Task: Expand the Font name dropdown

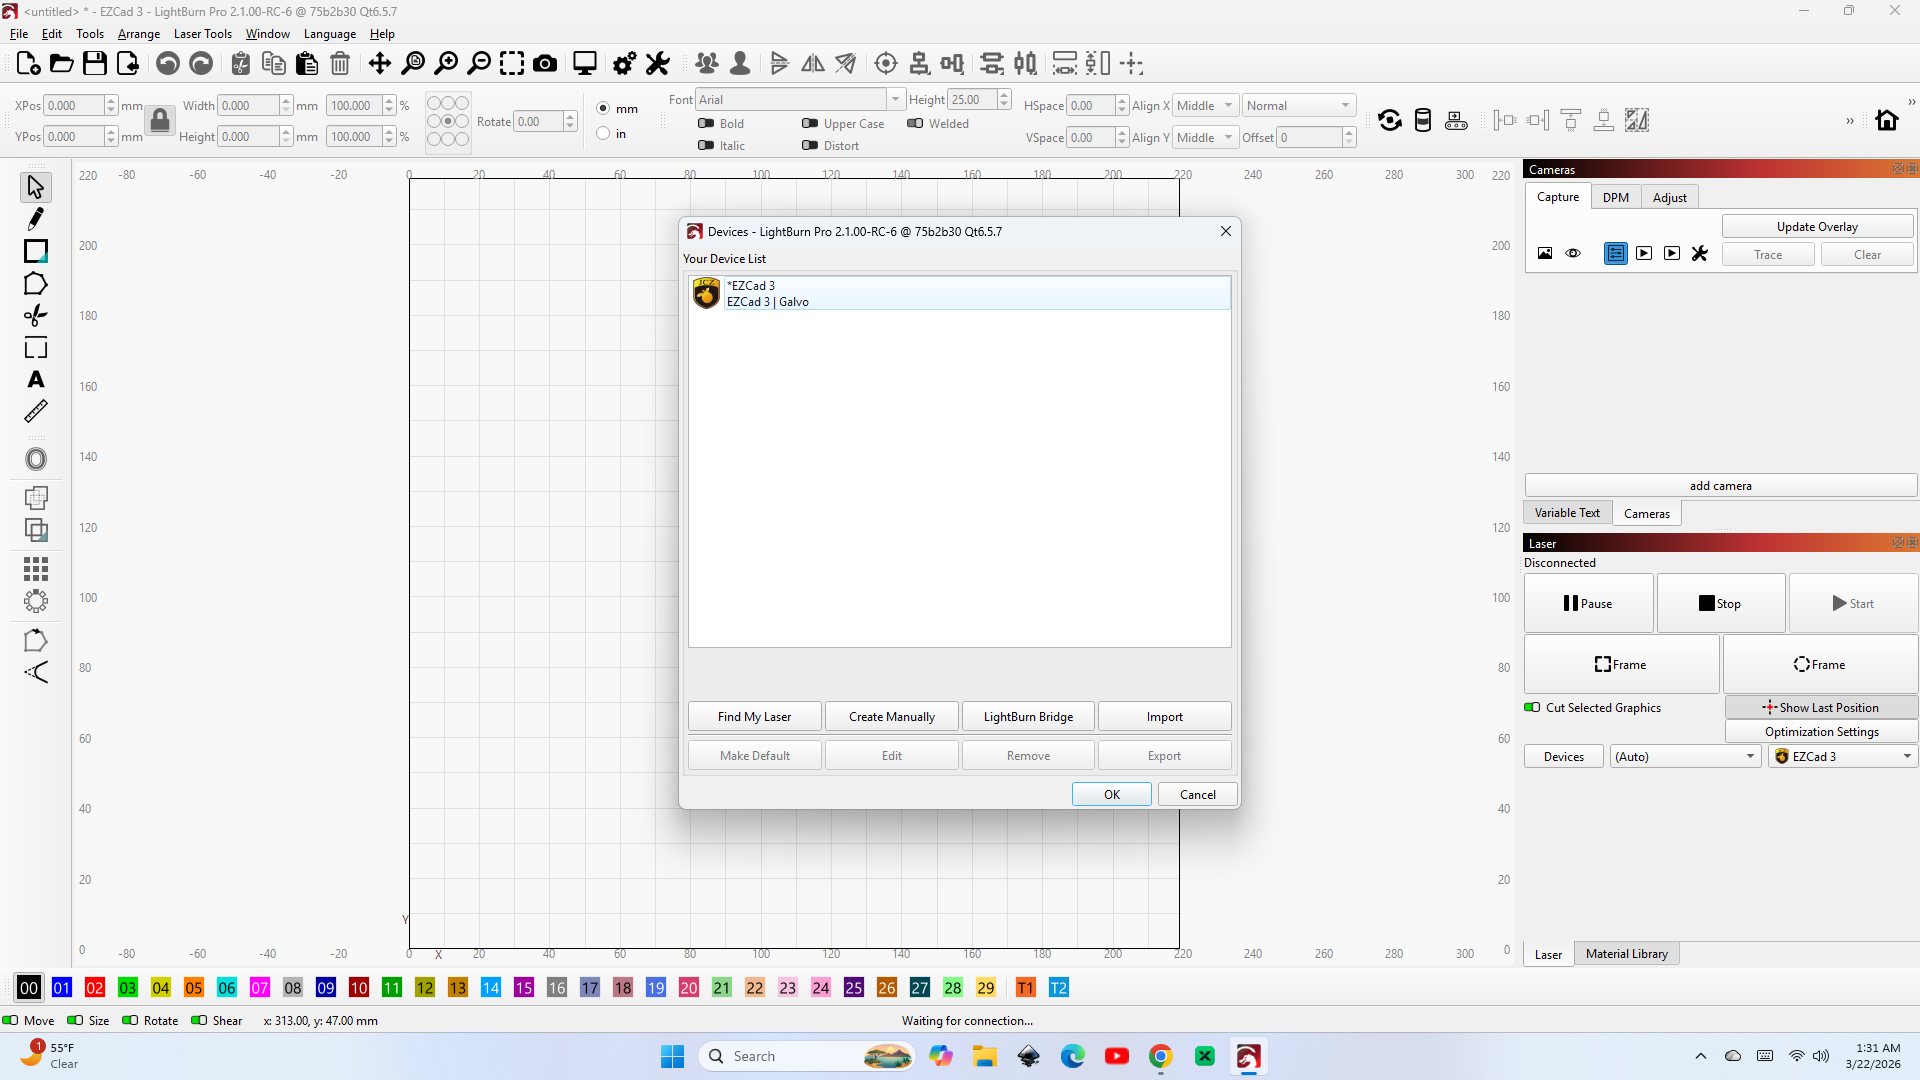Action: coord(895,100)
